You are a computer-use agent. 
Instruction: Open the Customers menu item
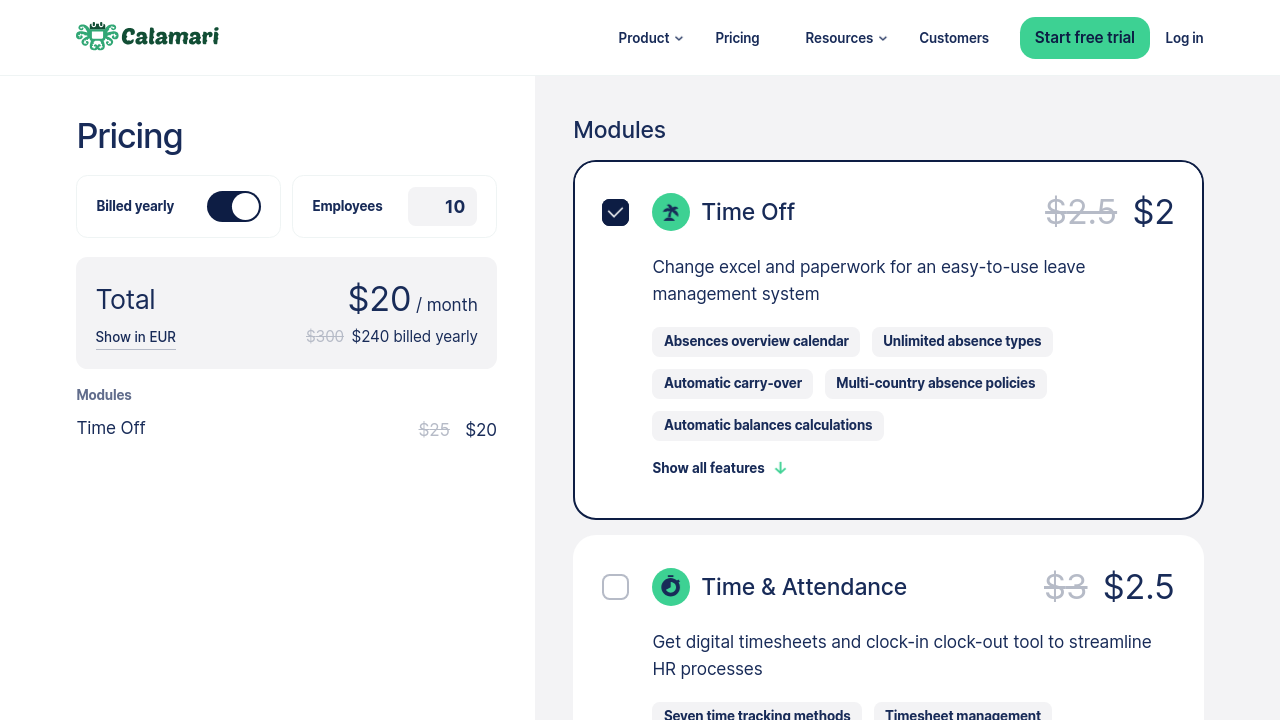[954, 38]
